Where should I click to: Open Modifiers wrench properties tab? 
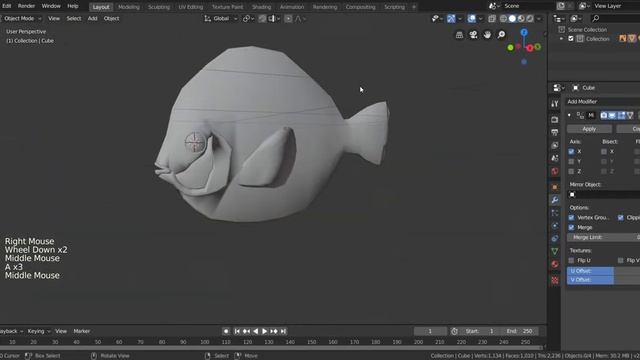[555, 200]
